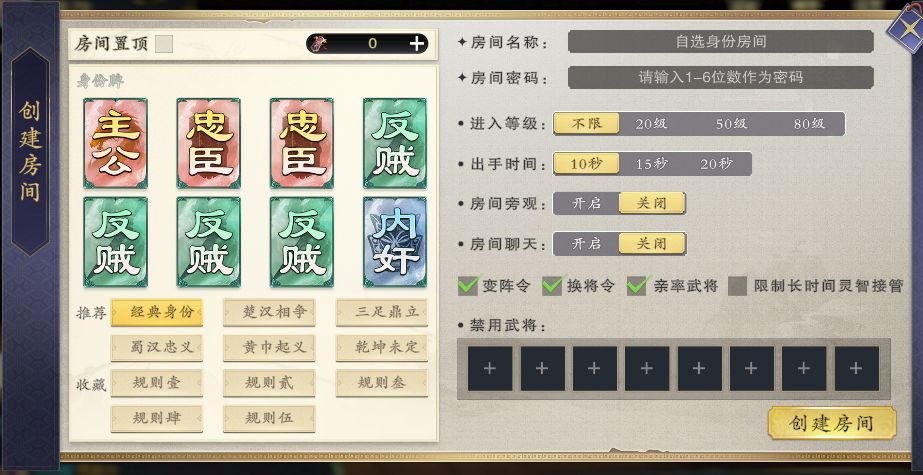Toggle the 房间置顶 checkbox
Screen dimensions: 923x475
(164, 44)
